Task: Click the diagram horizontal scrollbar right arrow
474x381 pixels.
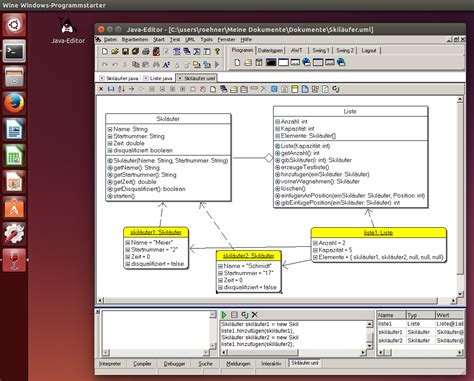Action: pyautogui.click(x=453, y=301)
